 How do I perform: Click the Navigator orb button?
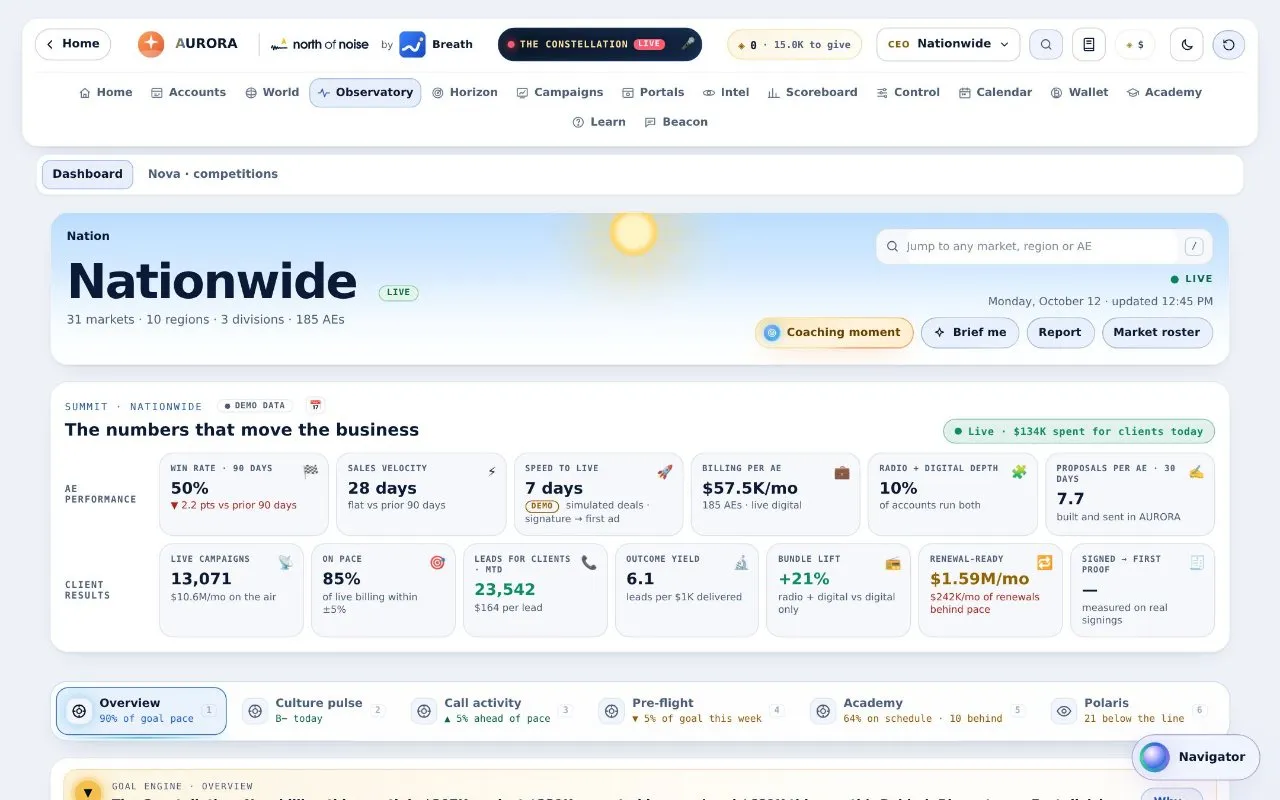click(x=1194, y=757)
